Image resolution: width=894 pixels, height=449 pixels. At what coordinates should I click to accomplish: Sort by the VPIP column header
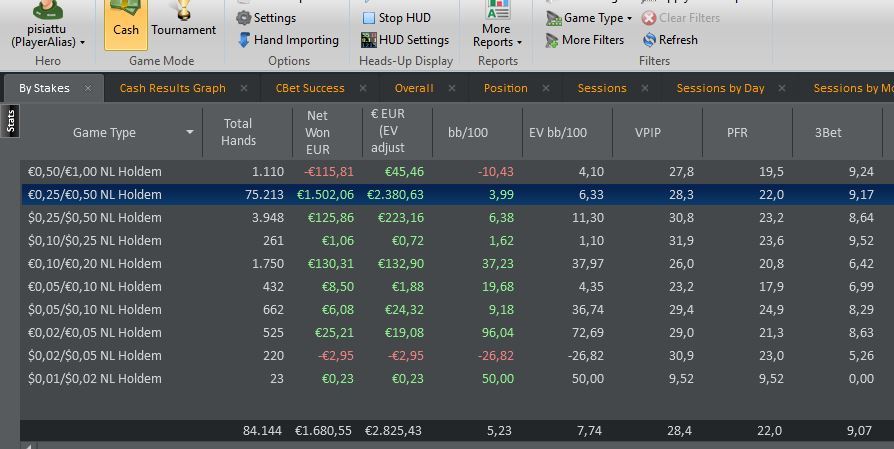[x=647, y=132]
